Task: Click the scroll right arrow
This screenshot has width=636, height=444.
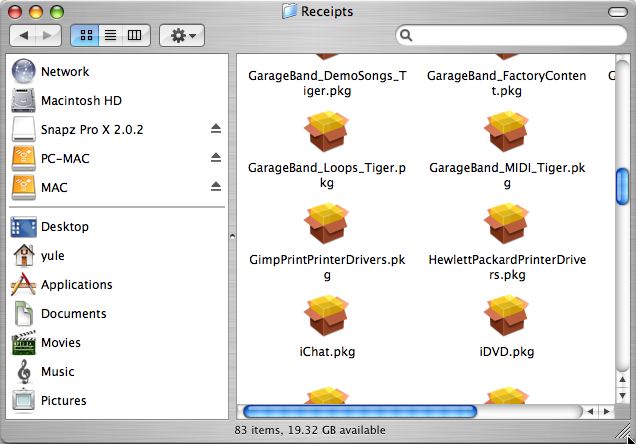Action: coord(606,412)
